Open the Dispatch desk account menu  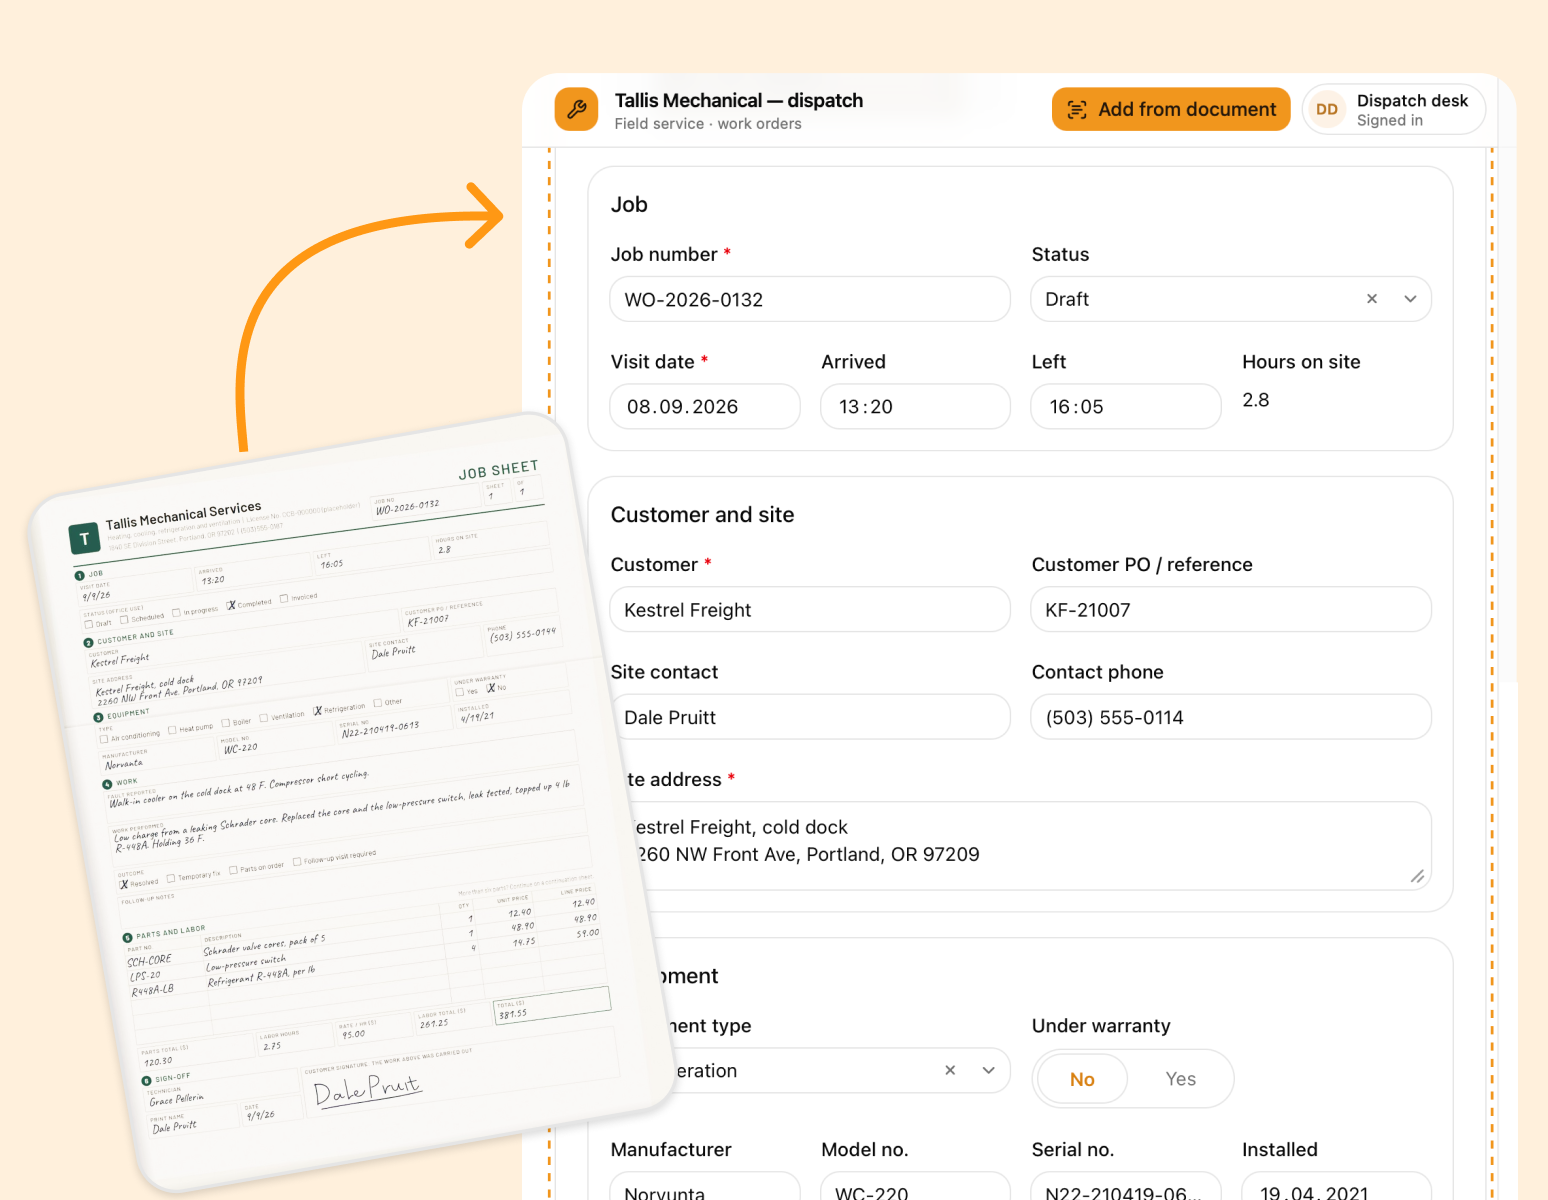pos(1394,109)
